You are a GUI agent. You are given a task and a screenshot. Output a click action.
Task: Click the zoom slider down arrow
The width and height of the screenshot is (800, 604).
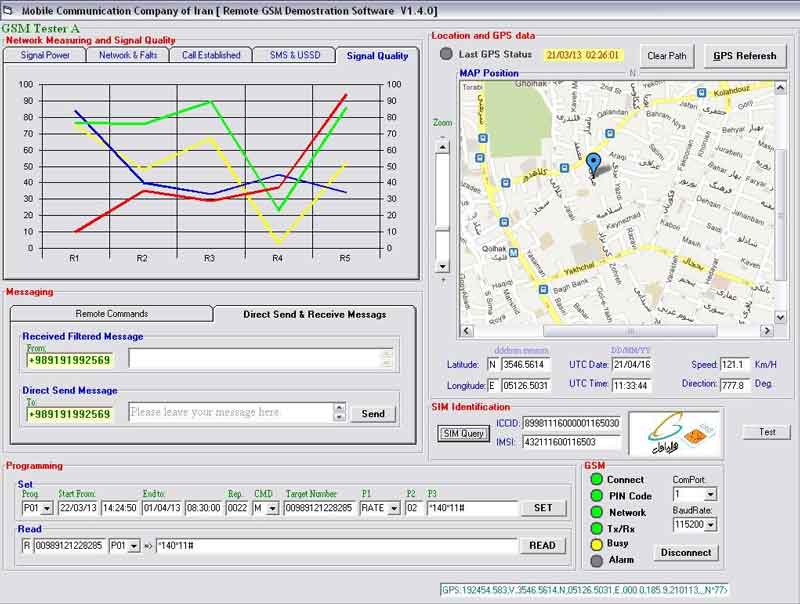pyautogui.click(x=442, y=266)
